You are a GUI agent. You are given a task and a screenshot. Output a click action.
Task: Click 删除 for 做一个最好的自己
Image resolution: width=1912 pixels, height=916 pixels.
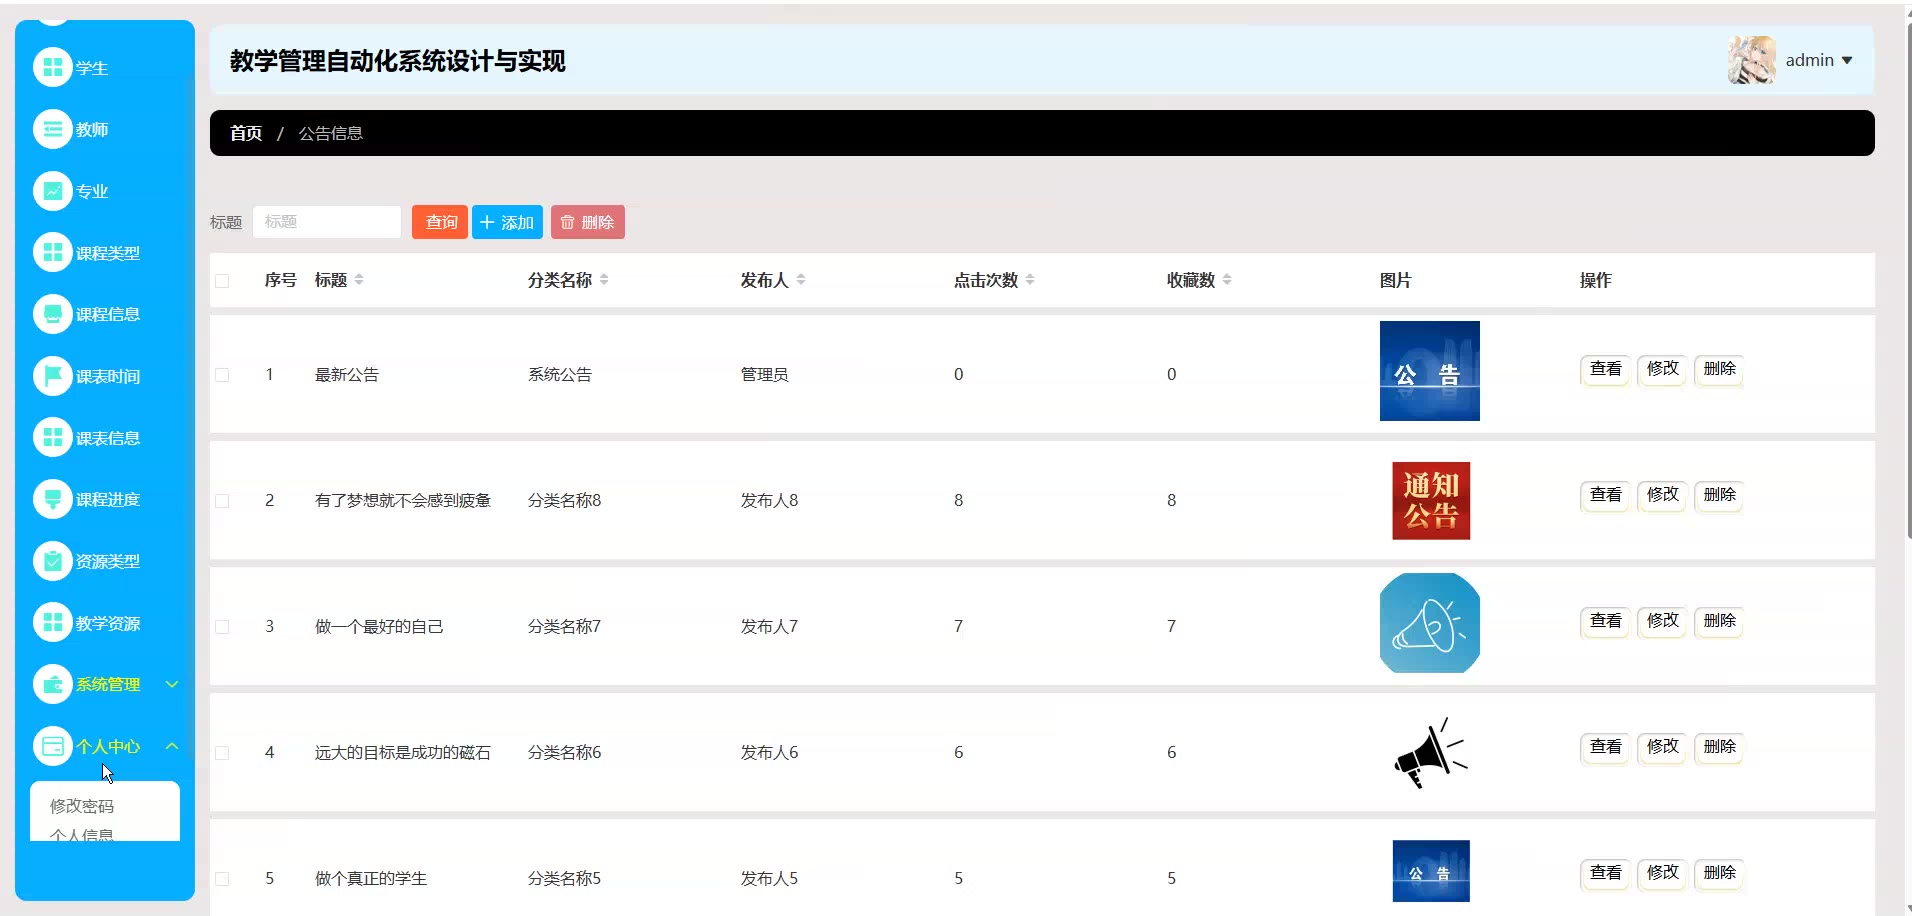1720,621
